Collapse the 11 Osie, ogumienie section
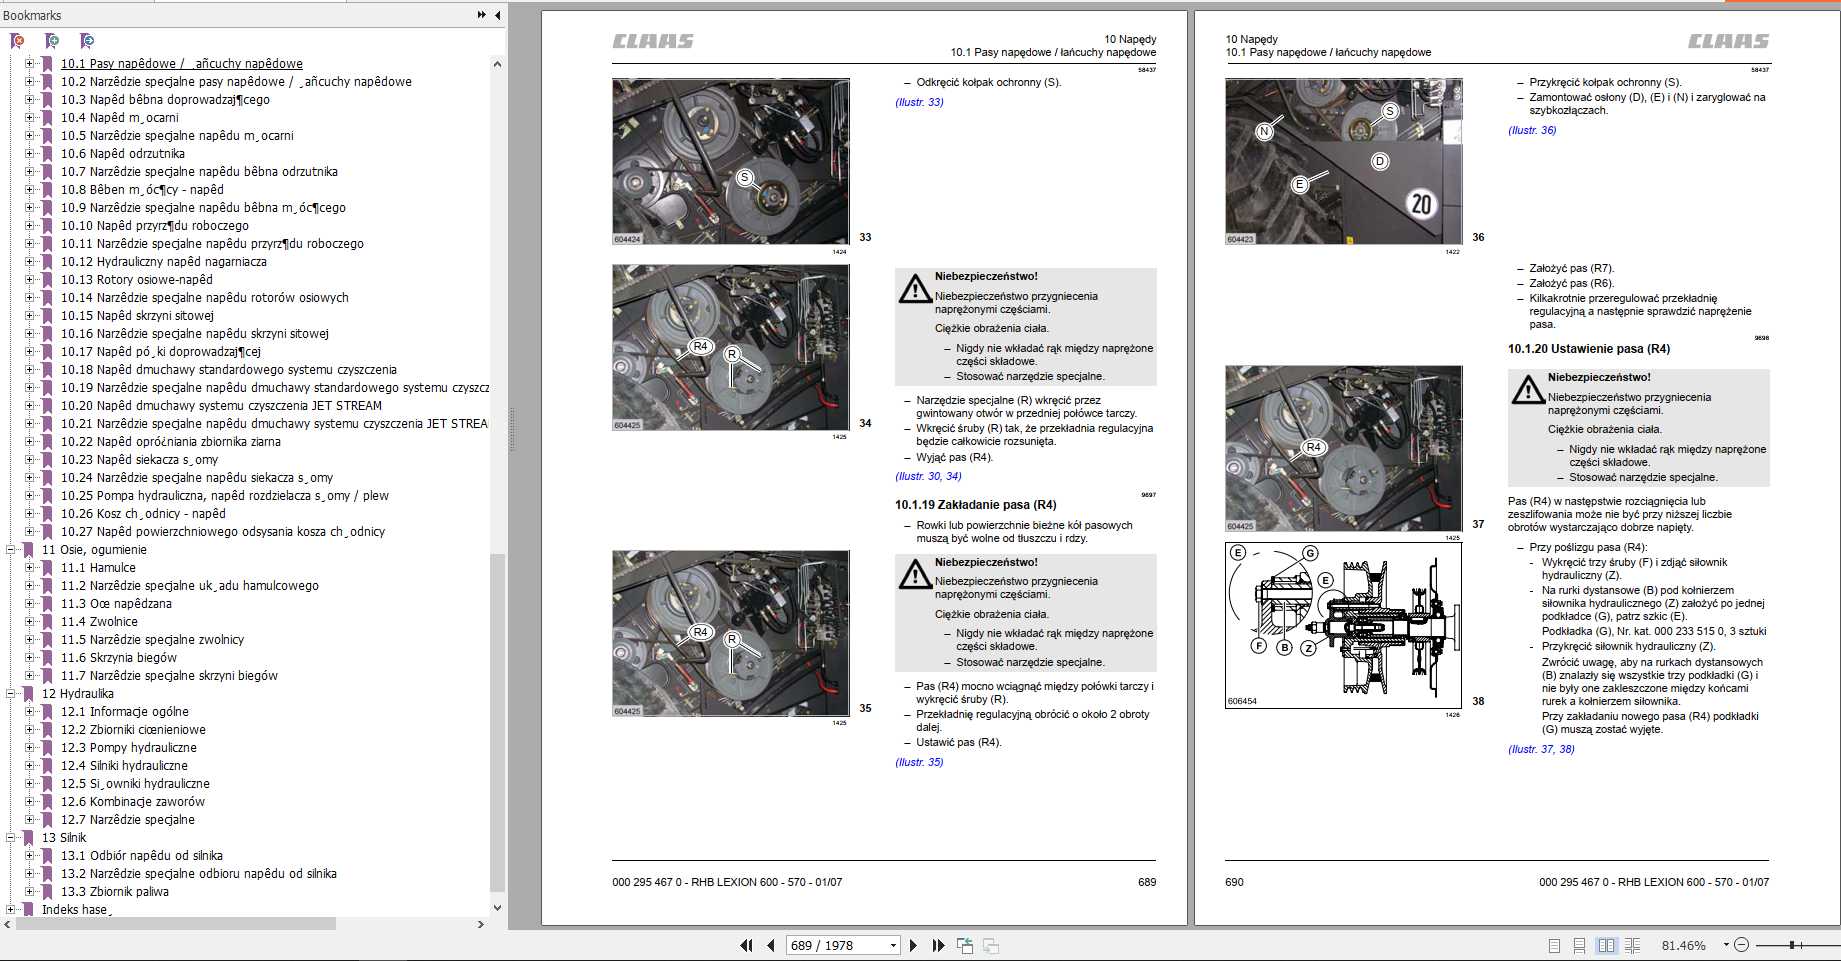Viewport: 1841px width, 961px height. [11, 549]
